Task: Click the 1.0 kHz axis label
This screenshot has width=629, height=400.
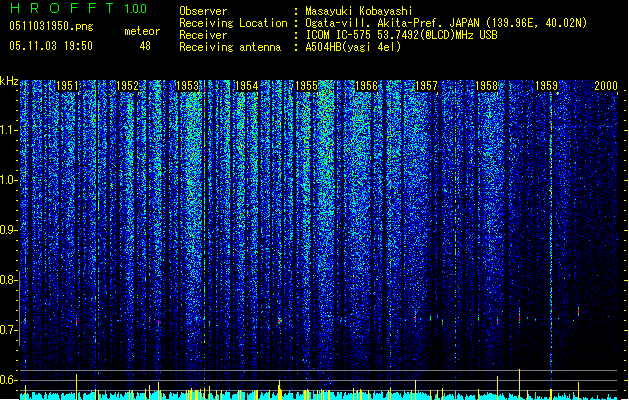Action: tap(8, 180)
